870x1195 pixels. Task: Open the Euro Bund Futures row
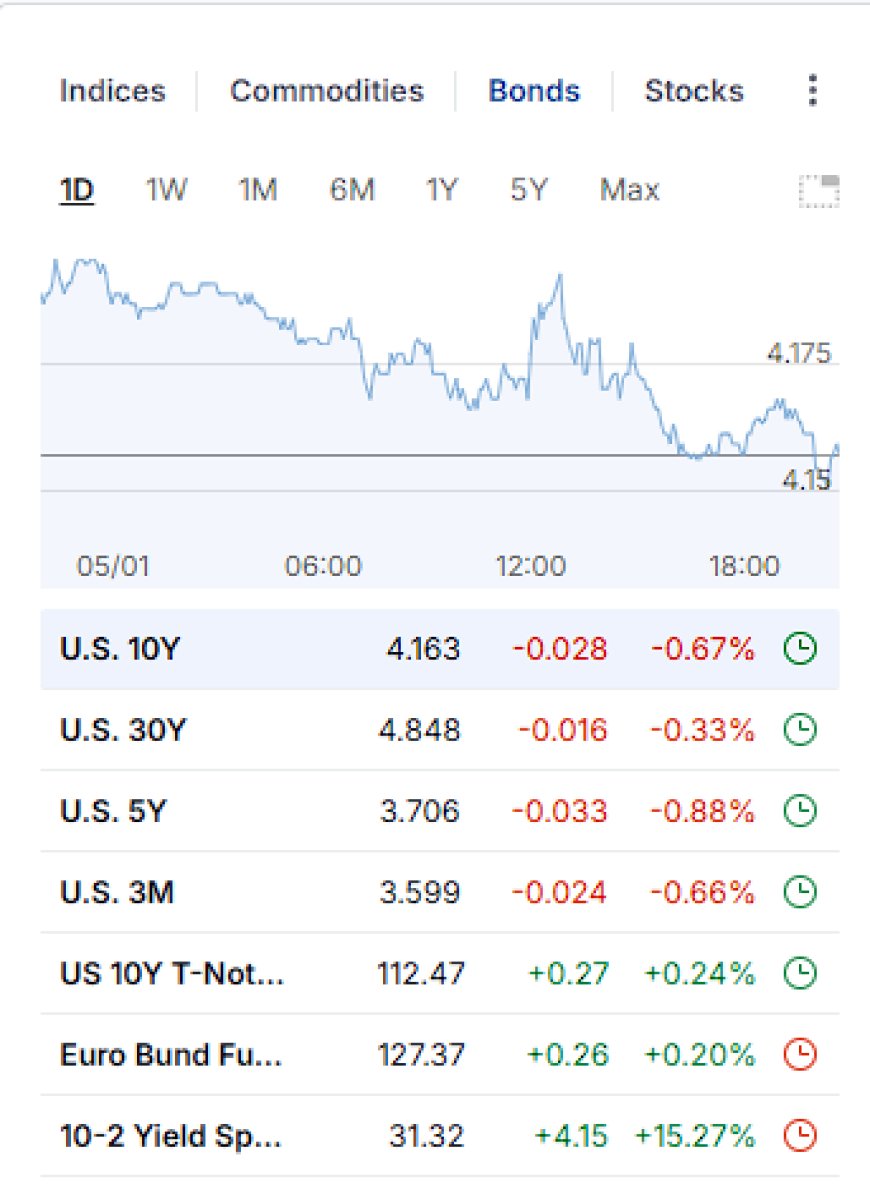click(440, 1055)
